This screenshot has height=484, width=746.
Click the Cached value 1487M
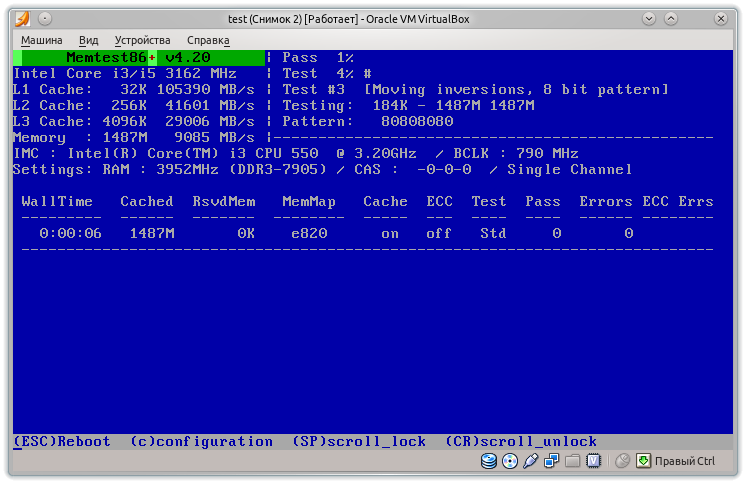[x=152, y=233]
